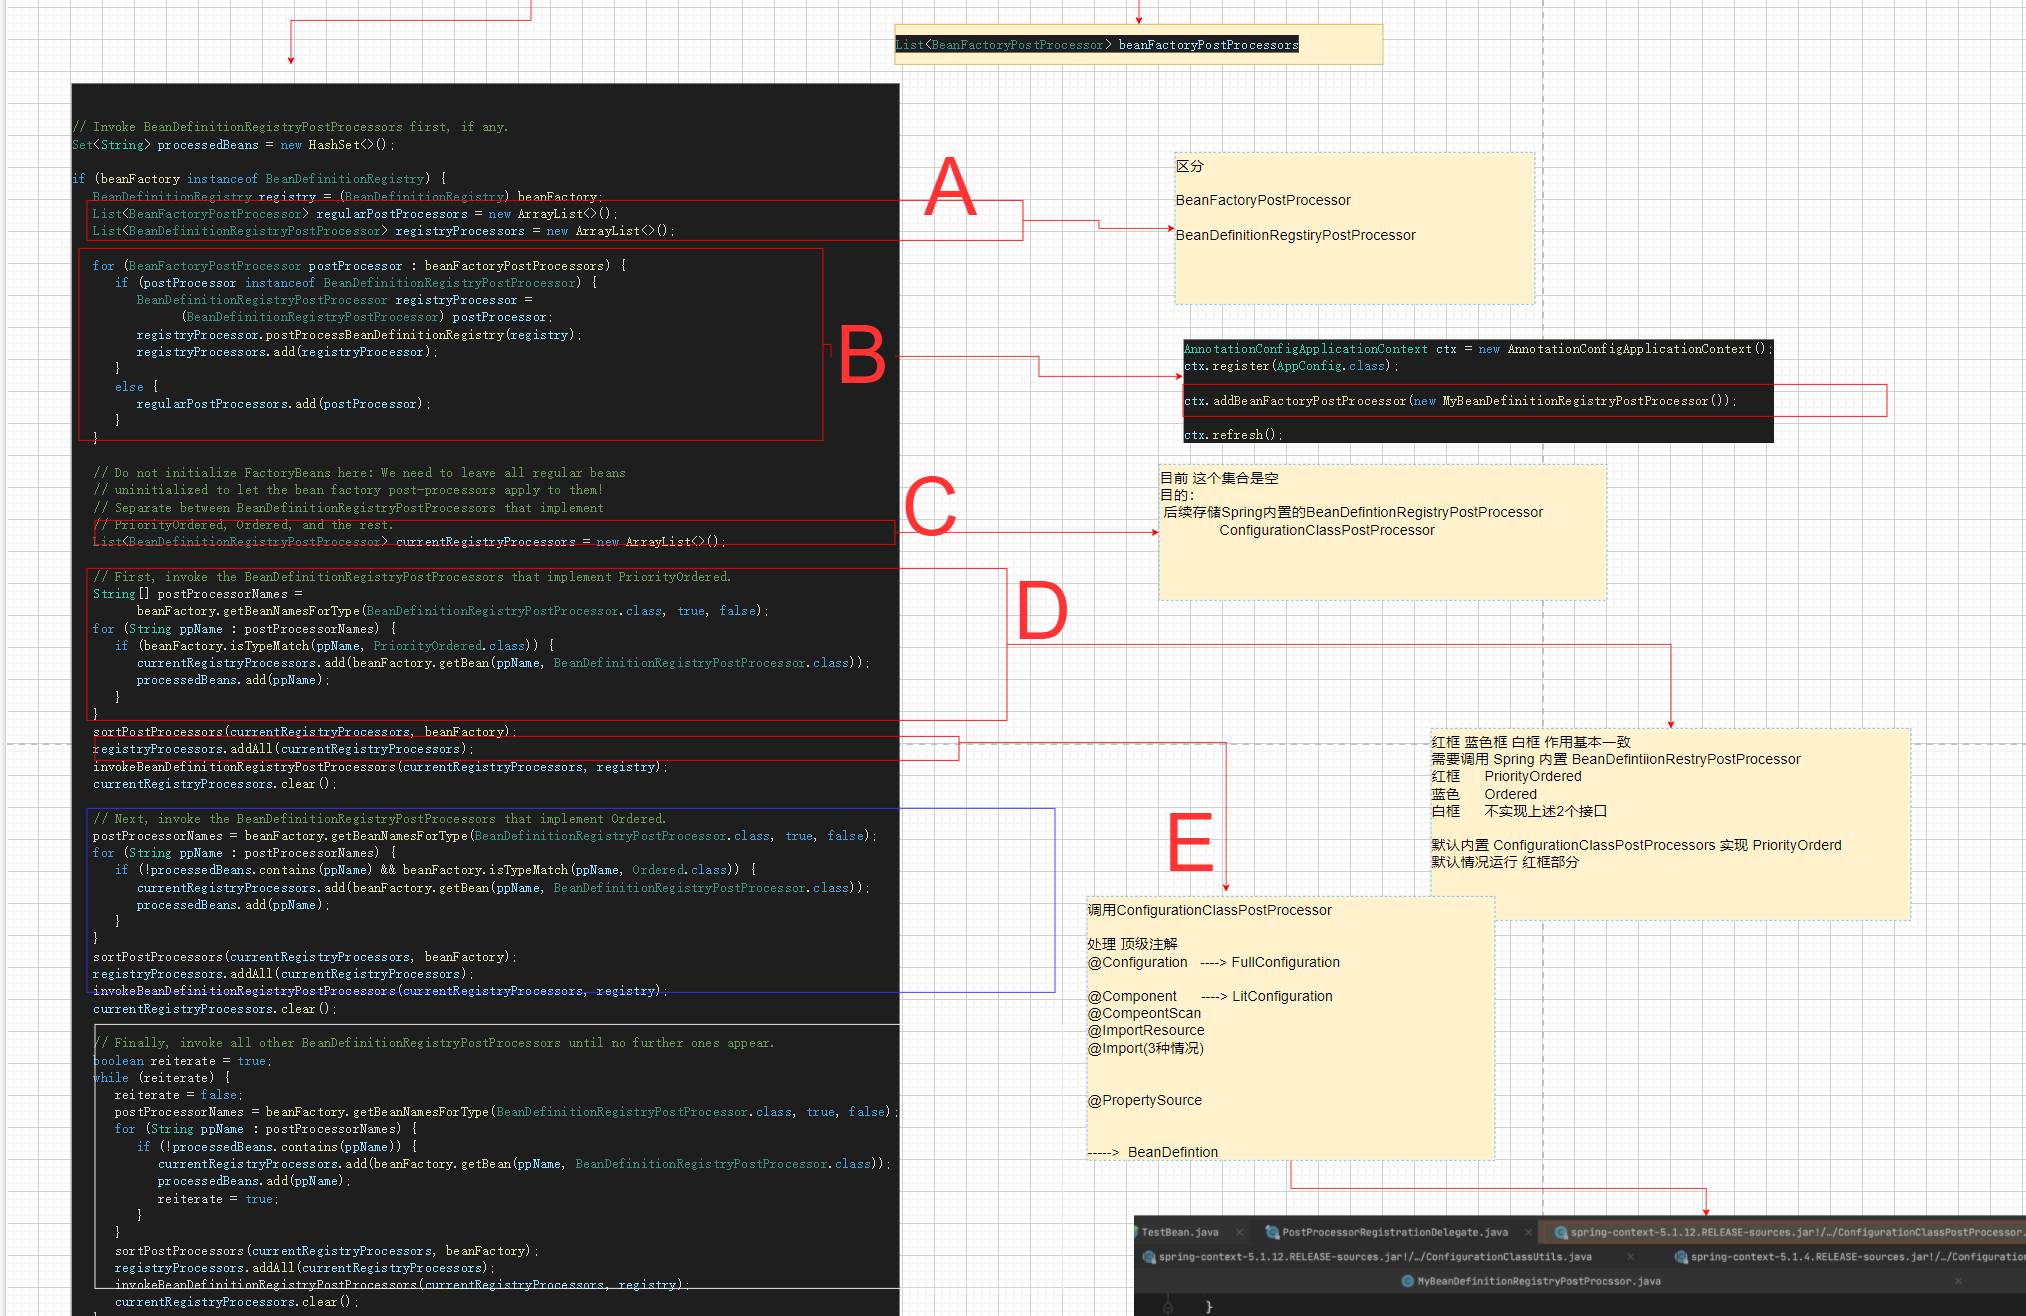This screenshot has width=2026, height=1316.
Task: Click the 'ctx.refresh();' code line
Action: pos(1233,435)
